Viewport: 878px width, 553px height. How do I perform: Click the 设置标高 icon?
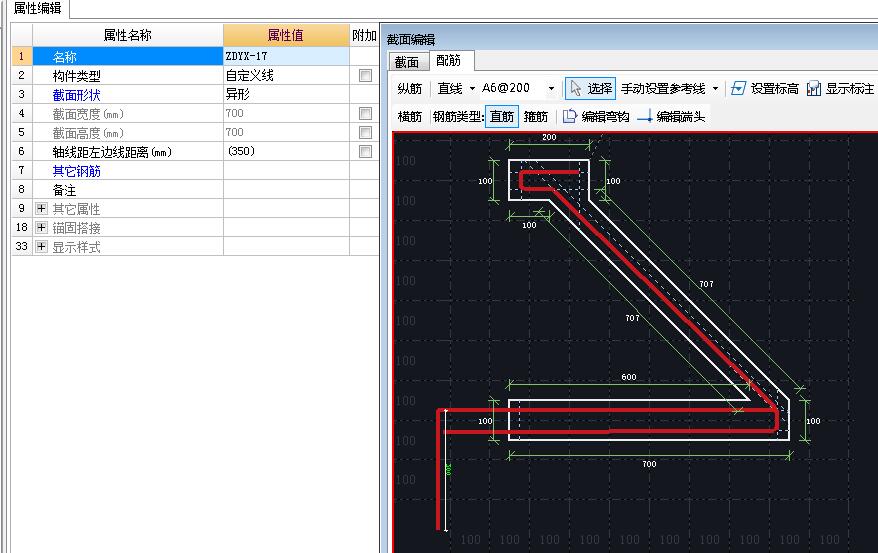738,88
